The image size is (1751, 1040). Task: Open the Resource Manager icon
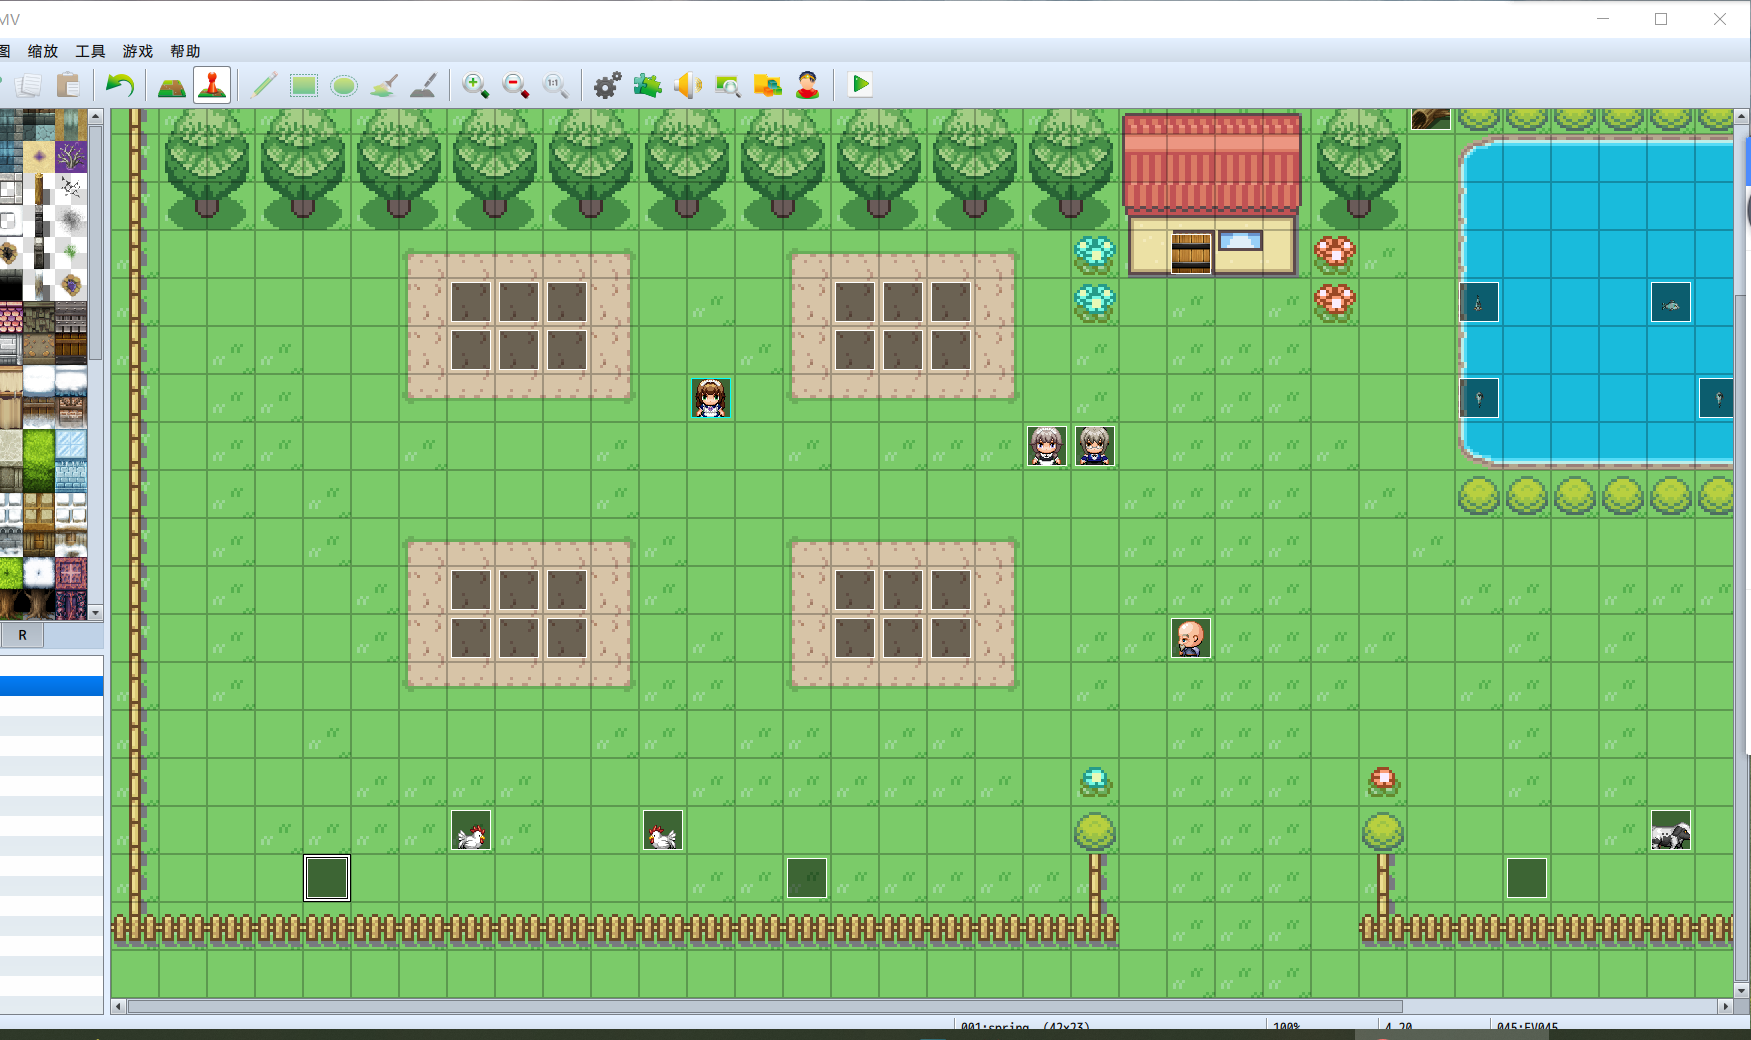[768, 85]
